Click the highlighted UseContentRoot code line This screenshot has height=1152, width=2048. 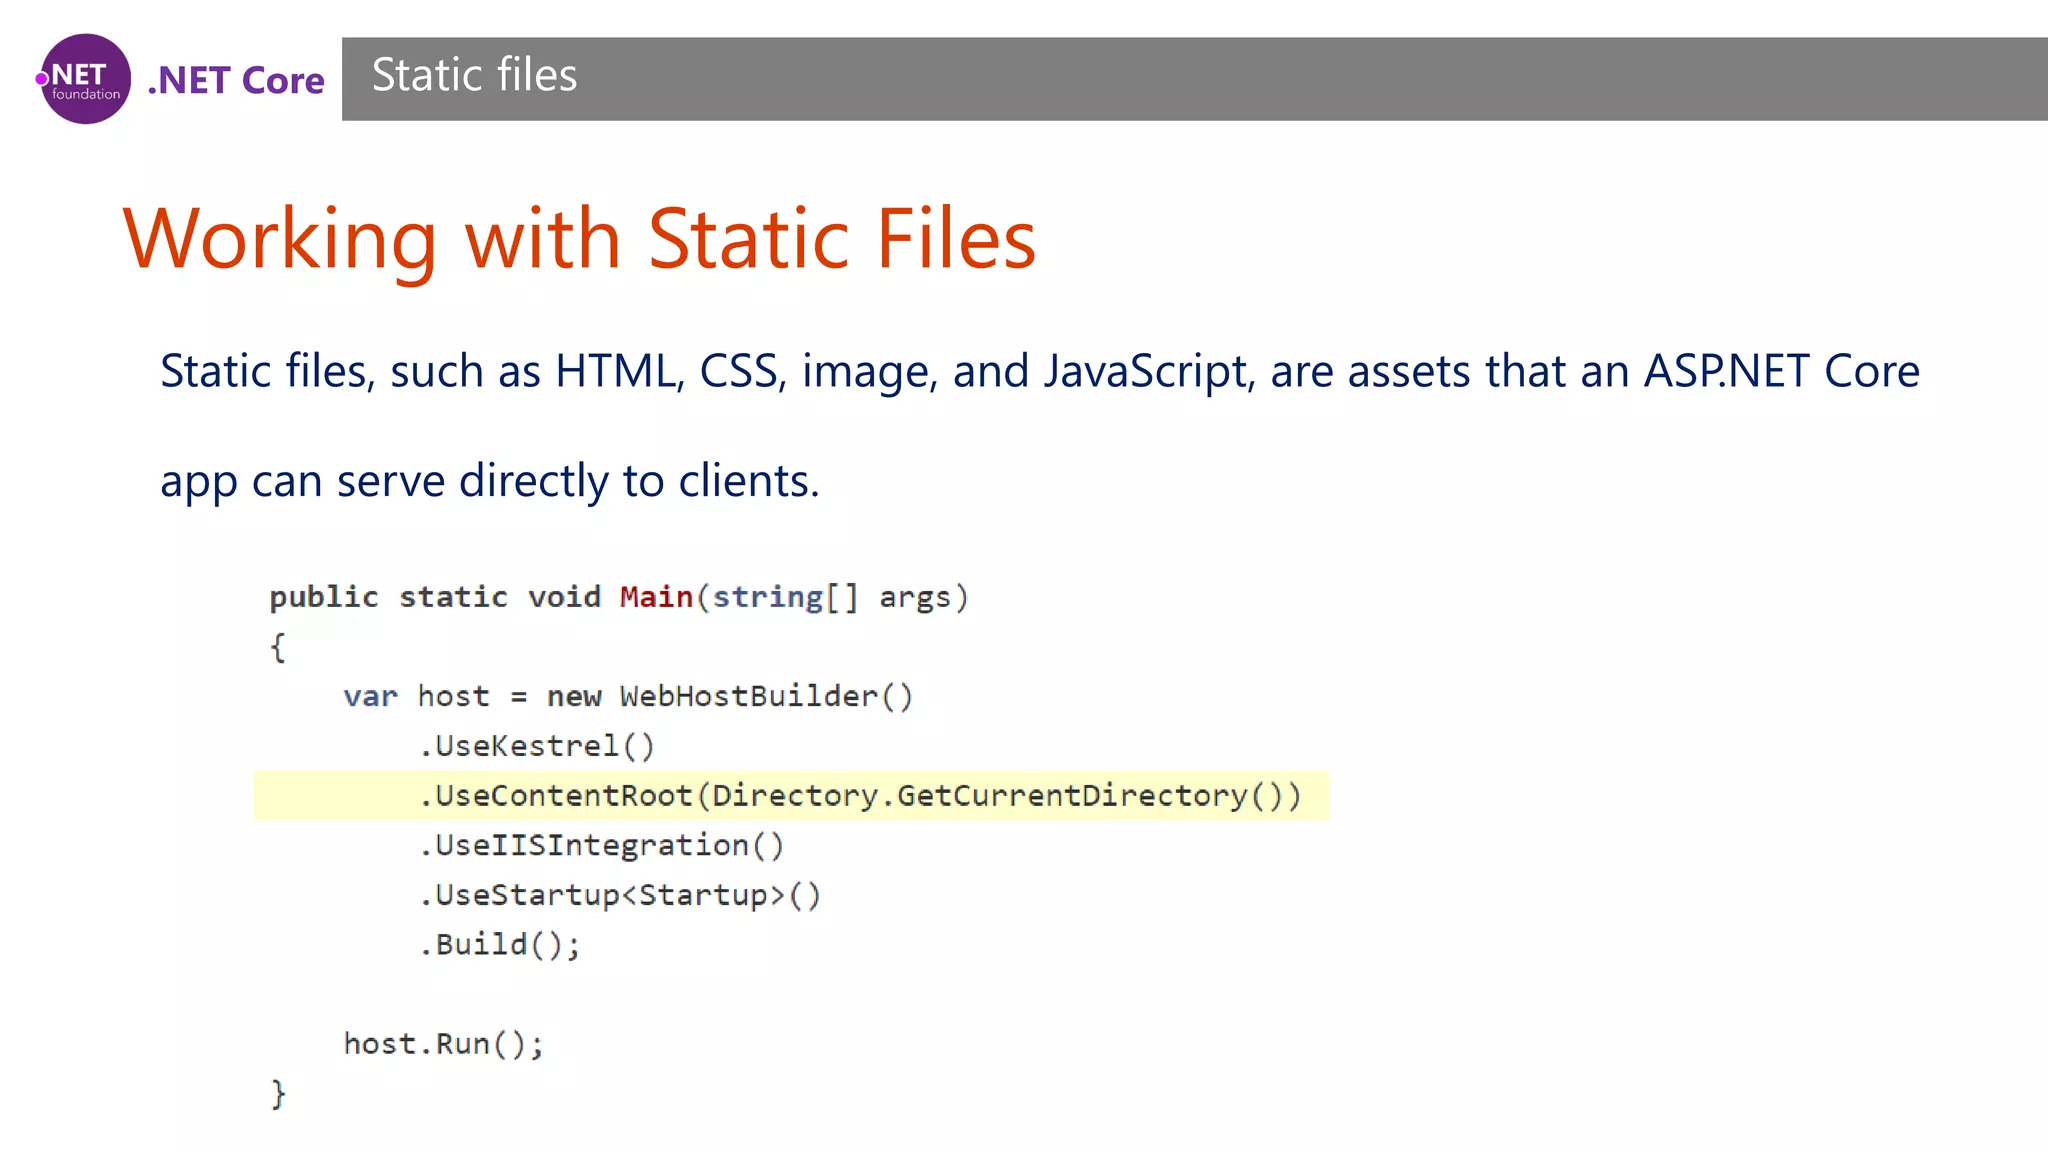pyautogui.click(x=860, y=796)
